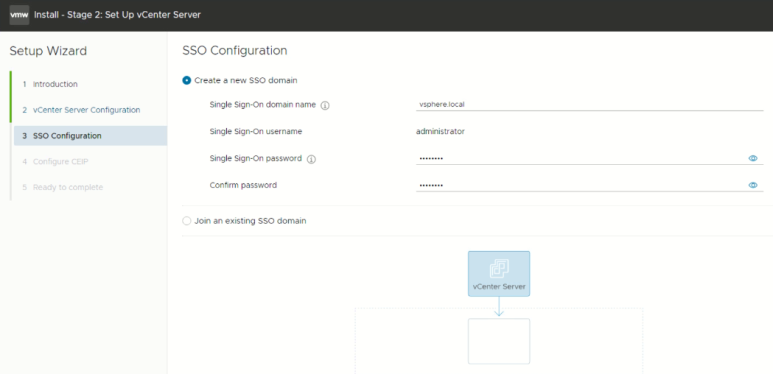Show Single Sign-On password with eye icon
This screenshot has height=374, width=773.
point(753,158)
